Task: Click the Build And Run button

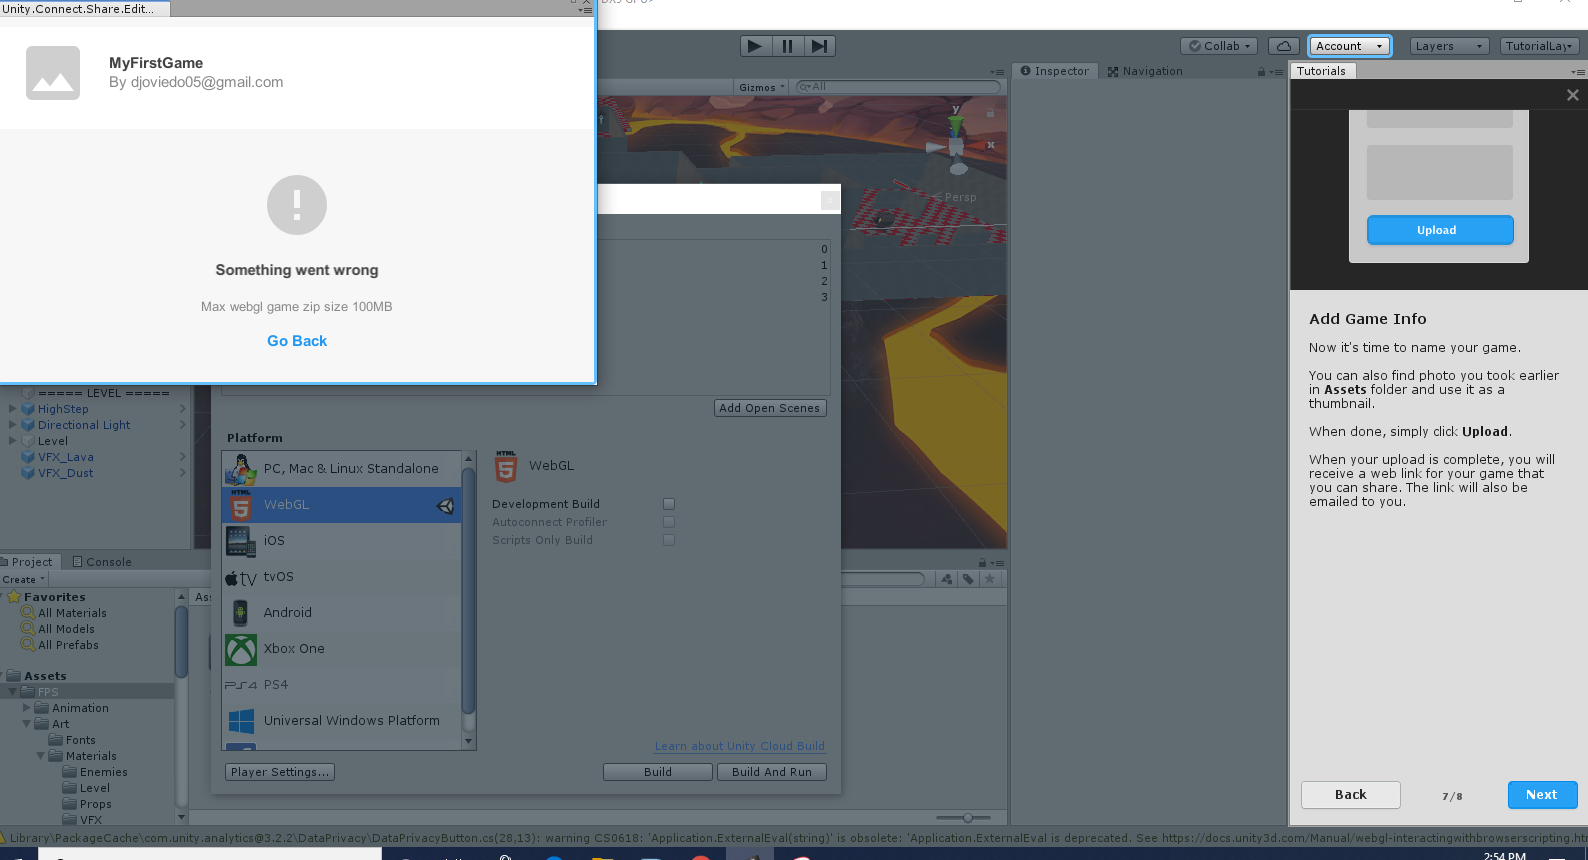Action: click(x=772, y=772)
